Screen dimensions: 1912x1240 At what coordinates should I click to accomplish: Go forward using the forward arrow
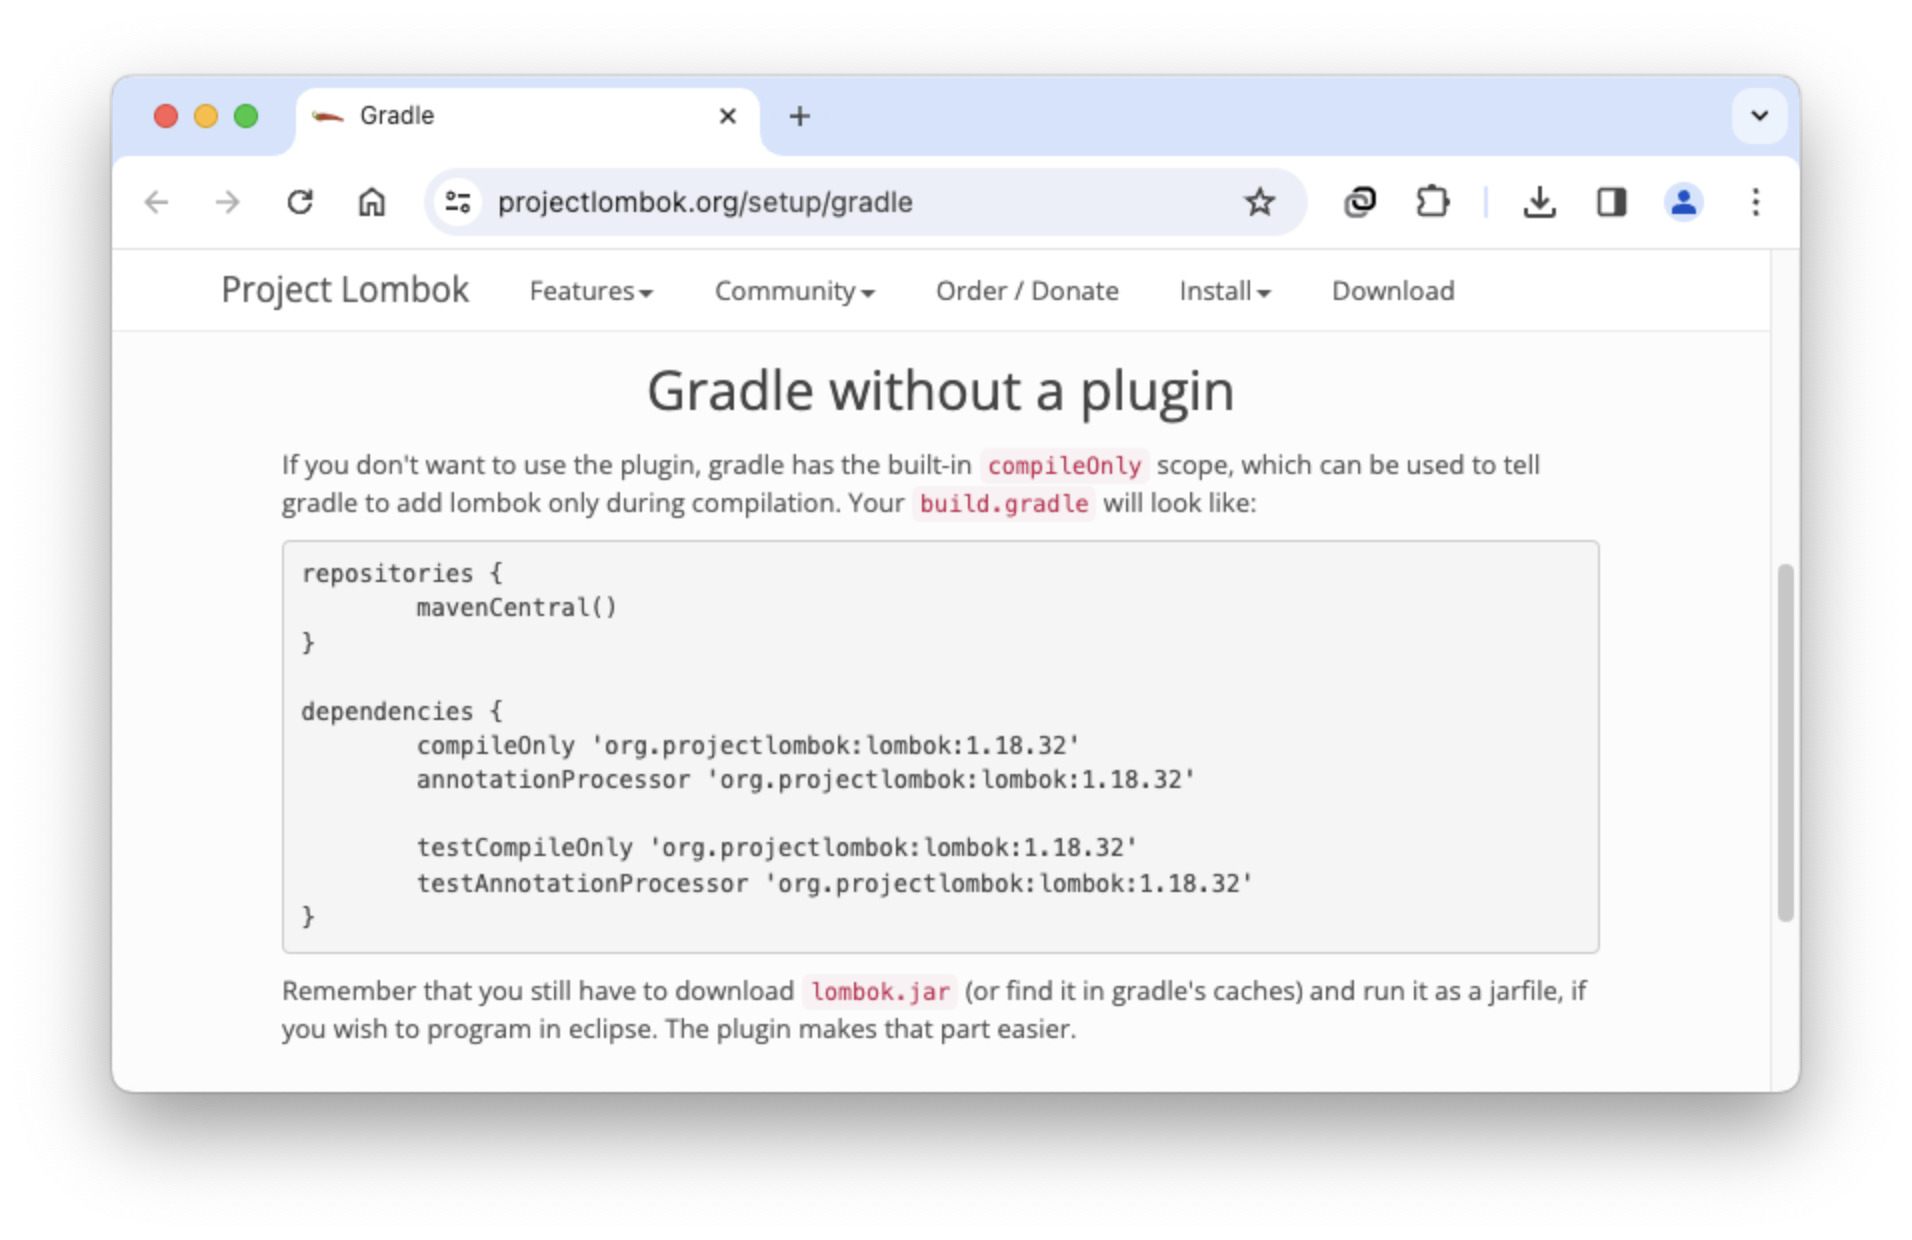click(x=228, y=203)
